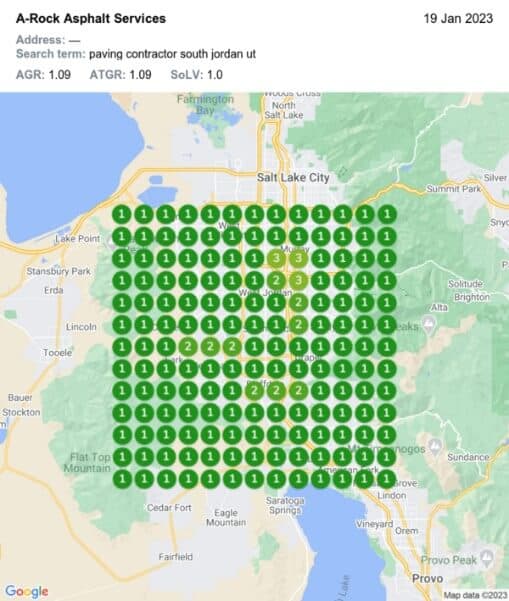Select the leftmost rank 2 pin in the upper trio
Image resolution: width=509 pixels, height=601 pixels.
[188, 346]
